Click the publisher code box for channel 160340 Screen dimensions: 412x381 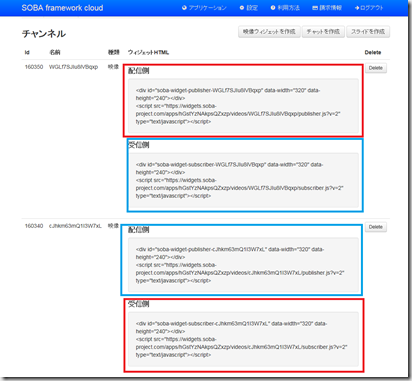coord(243,265)
